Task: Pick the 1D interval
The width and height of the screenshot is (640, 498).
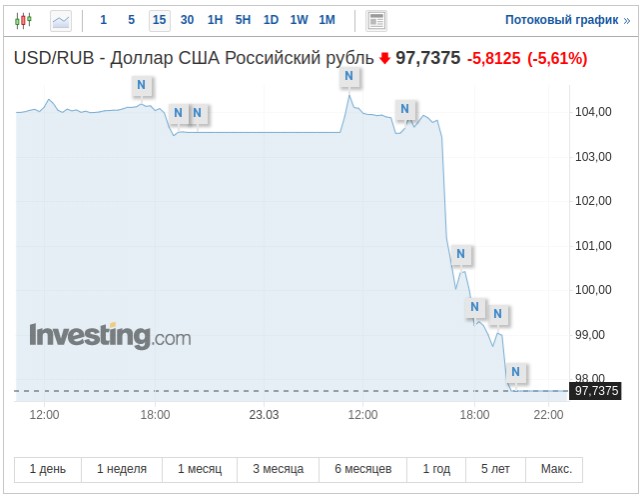Action: (271, 20)
